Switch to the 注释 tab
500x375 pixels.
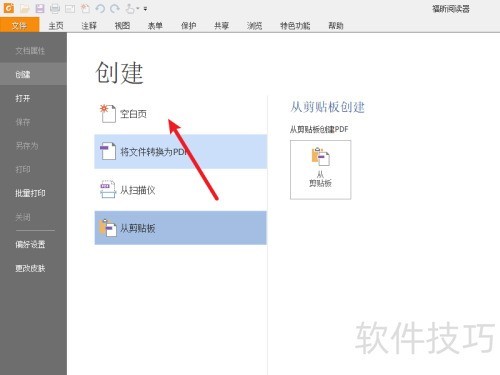tap(89, 26)
